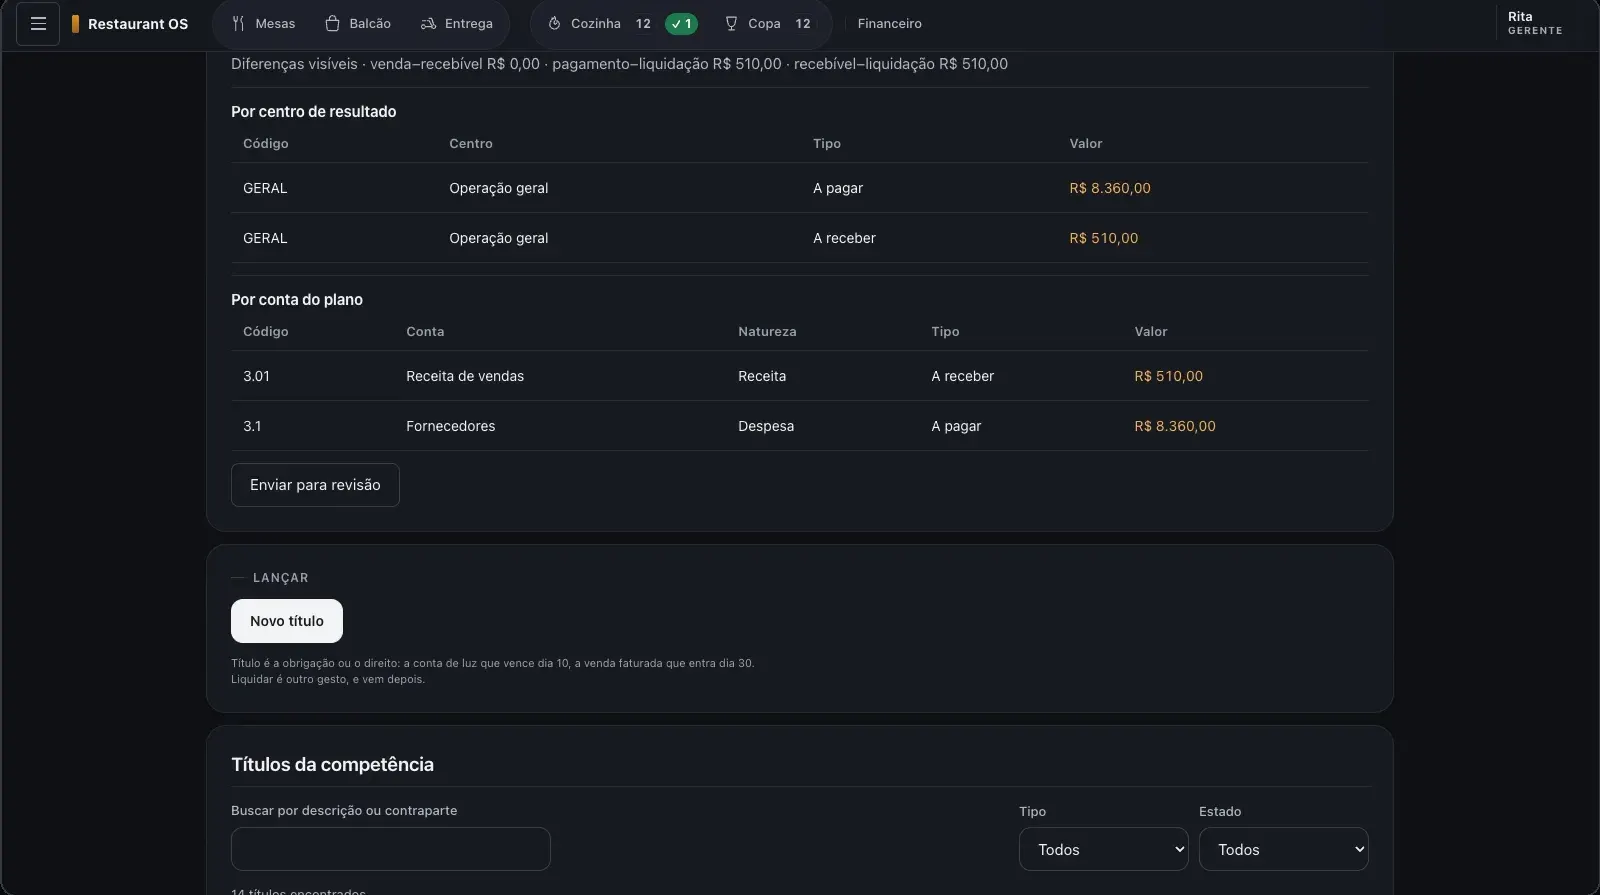Click the Conta column header
The height and width of the screenshot is (895, 1600).
[x=425, y=332]
